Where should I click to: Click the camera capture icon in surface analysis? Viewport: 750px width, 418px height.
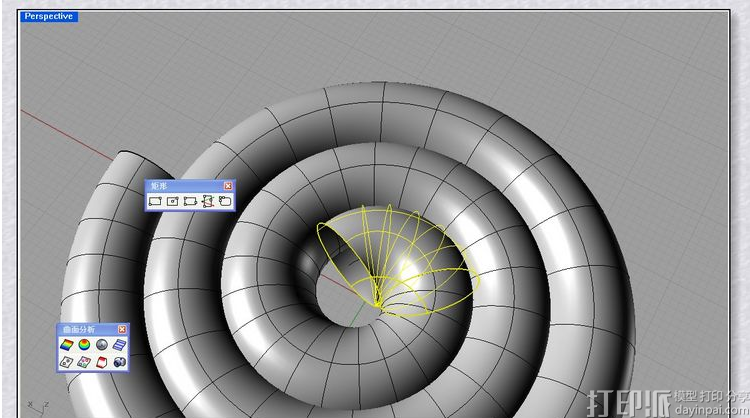(119, 362)
